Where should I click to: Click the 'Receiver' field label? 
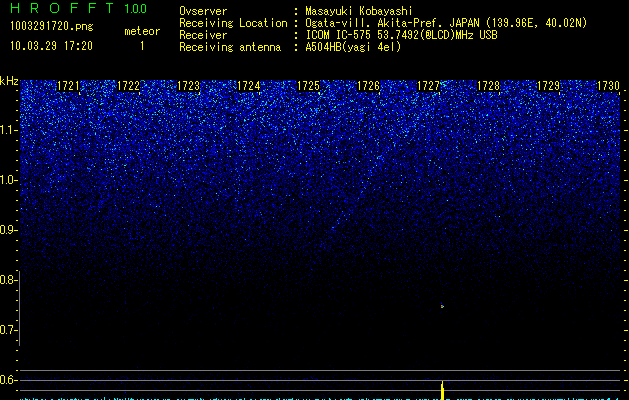click(x=203, y=35)
